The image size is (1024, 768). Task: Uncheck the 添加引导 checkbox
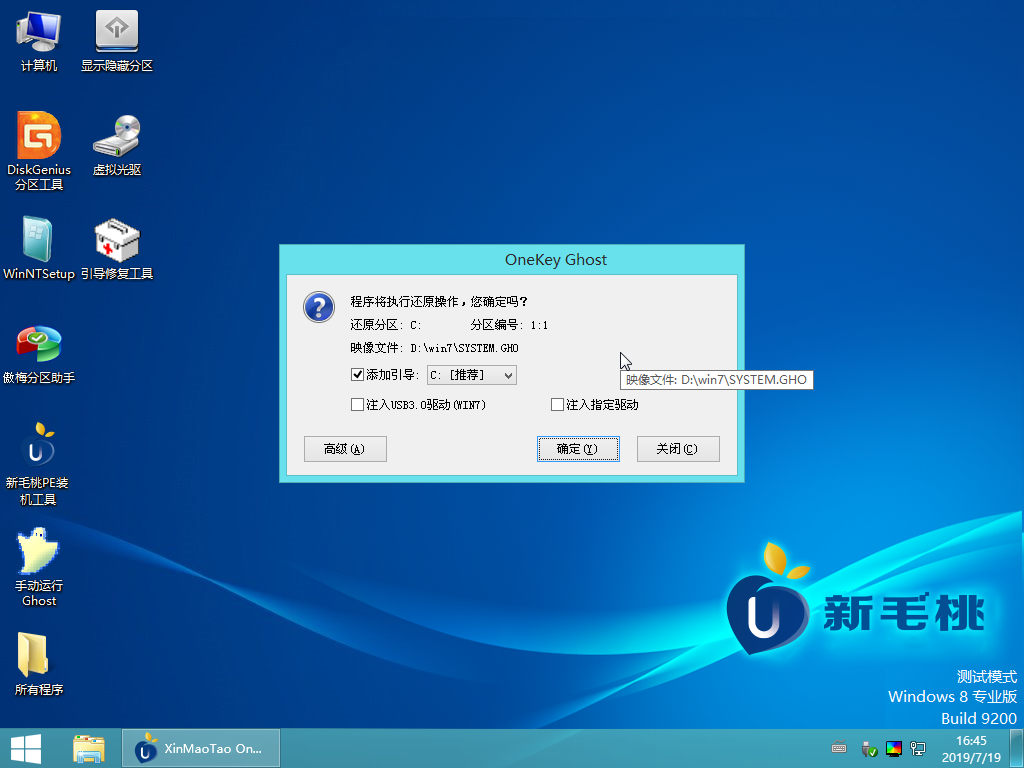pos(358,375)
